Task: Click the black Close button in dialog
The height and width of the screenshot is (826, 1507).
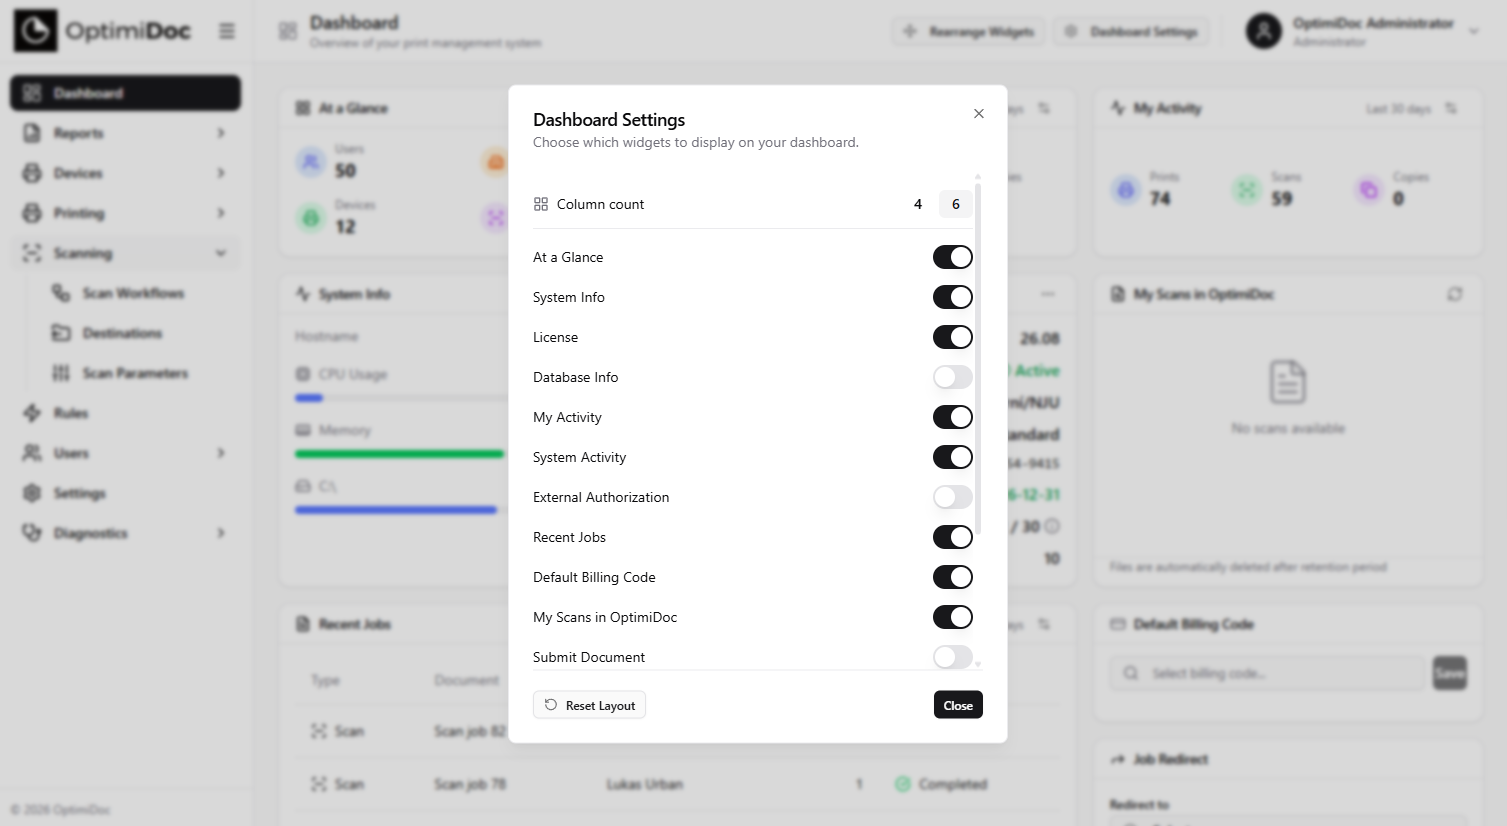Action: pos(958,705)
